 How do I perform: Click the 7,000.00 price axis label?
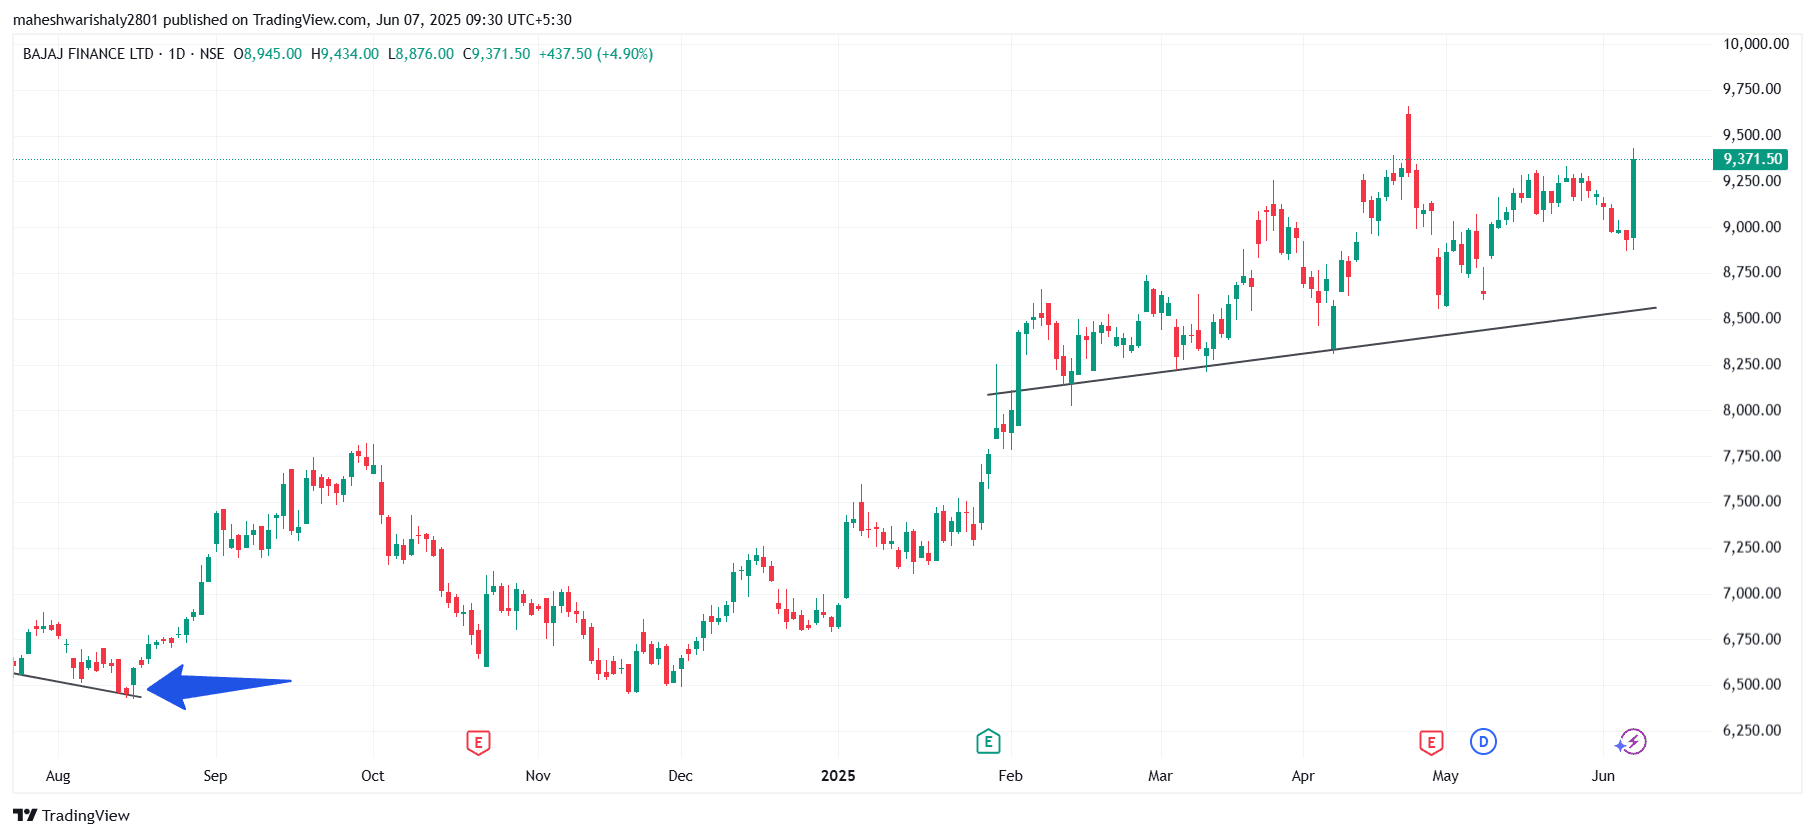(x=1752, y=593)
